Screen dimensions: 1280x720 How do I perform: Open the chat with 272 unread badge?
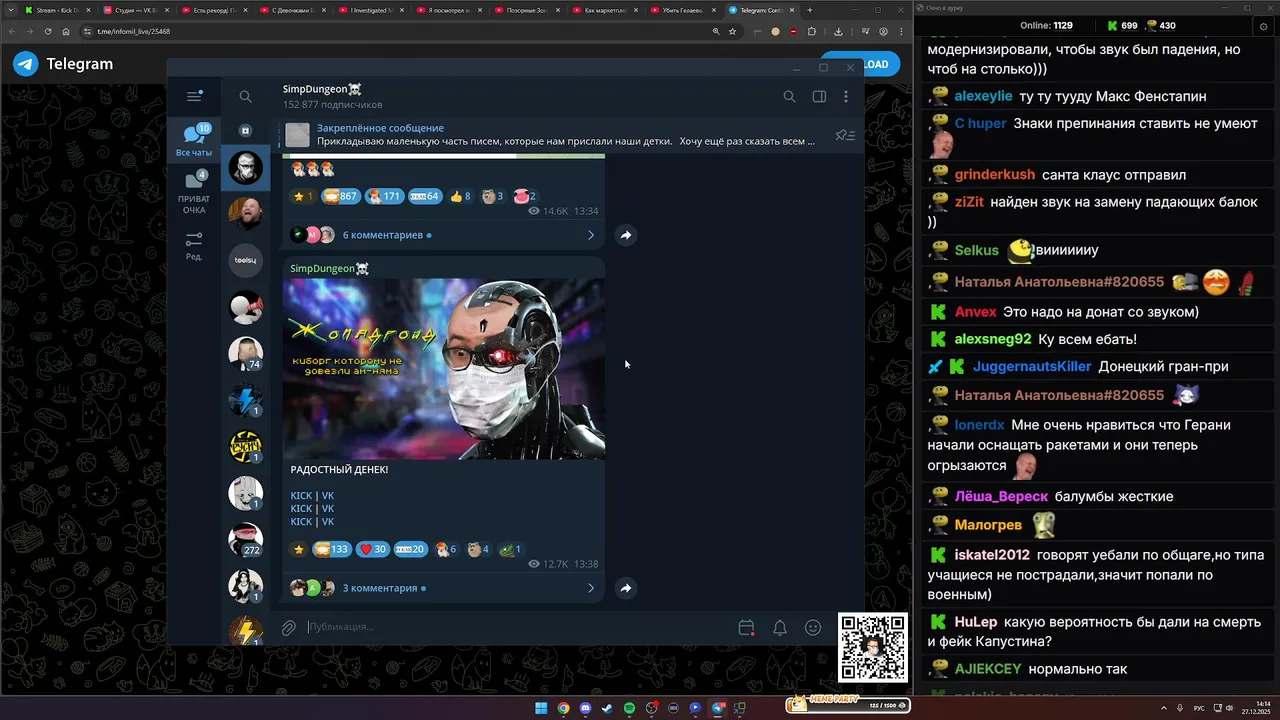pyautogui.click(x=245, y=539)
